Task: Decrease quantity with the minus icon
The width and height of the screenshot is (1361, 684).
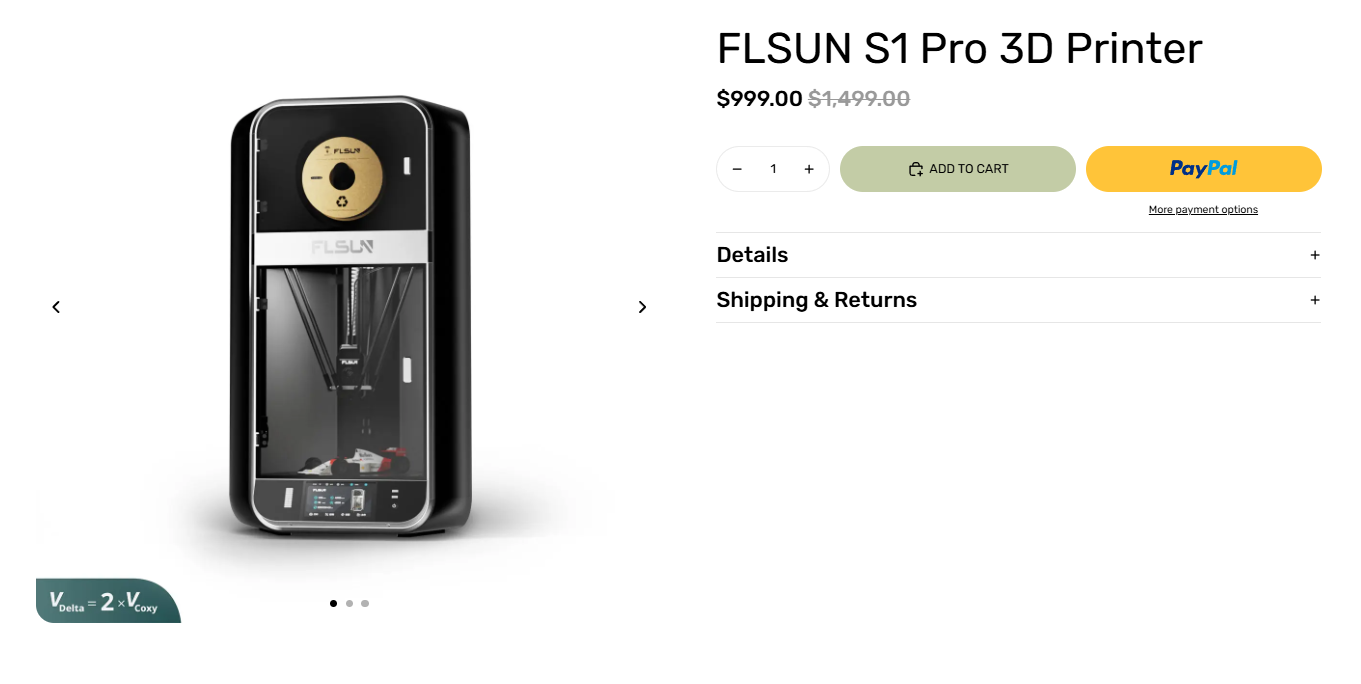Action: click(x=737, y=169)
